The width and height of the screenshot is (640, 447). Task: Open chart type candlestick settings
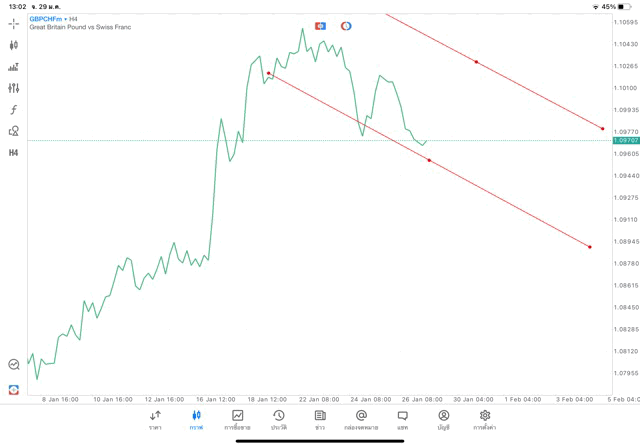click(13, 45)
